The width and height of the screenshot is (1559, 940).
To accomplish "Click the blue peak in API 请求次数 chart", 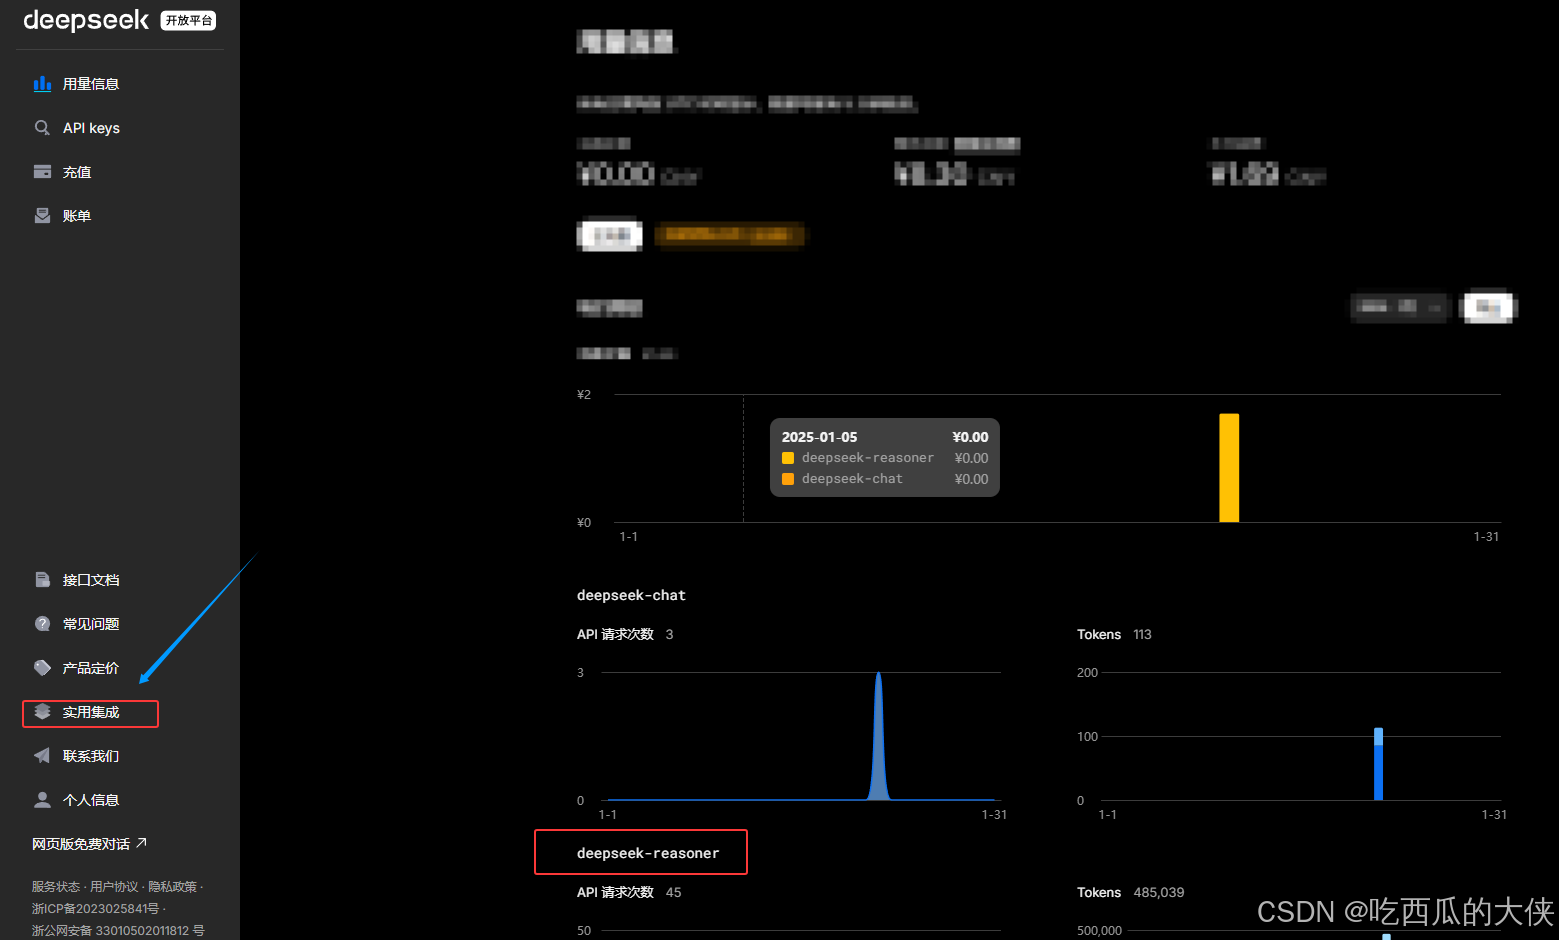I will click(879, 736).
